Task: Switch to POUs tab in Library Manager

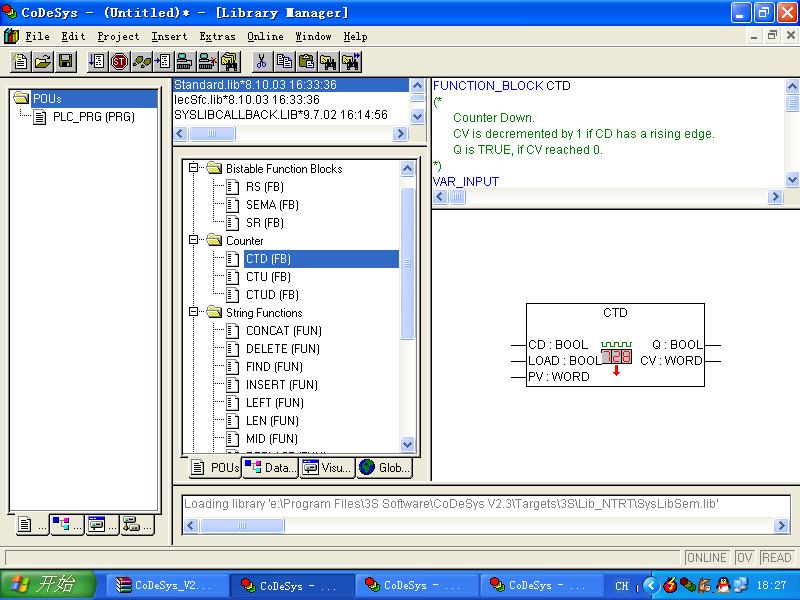Action: [x=215, y=467]
